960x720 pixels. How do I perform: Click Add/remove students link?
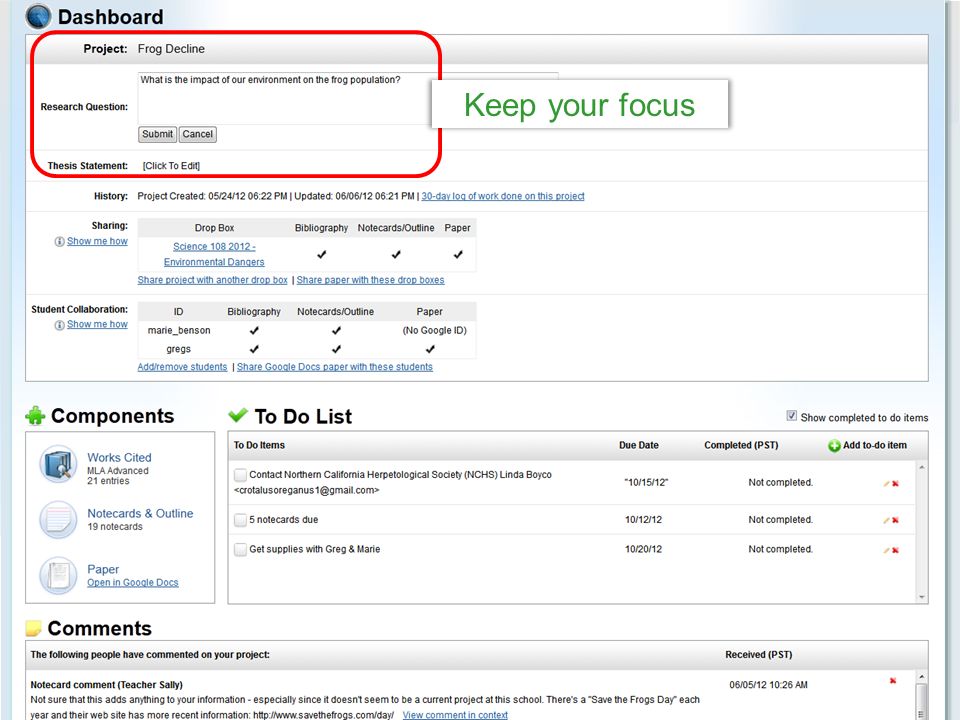coord(182,367)
